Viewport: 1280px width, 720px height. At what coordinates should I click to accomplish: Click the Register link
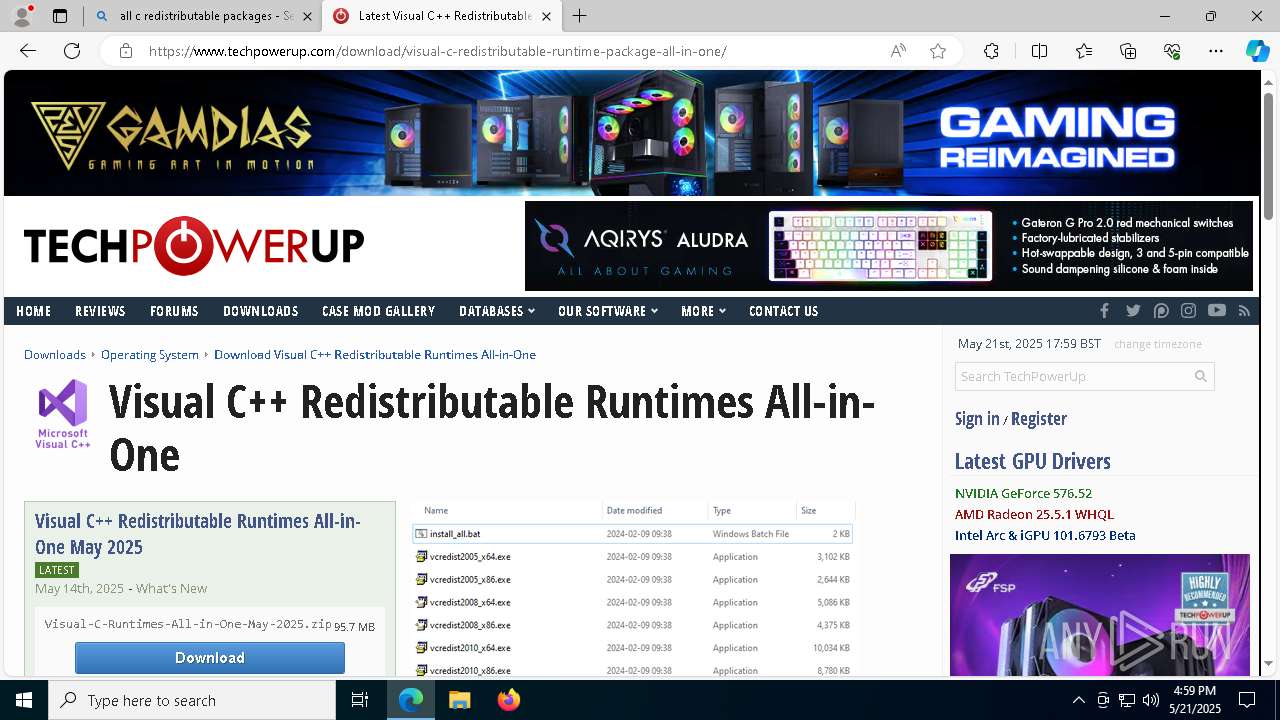(1039, 419)
